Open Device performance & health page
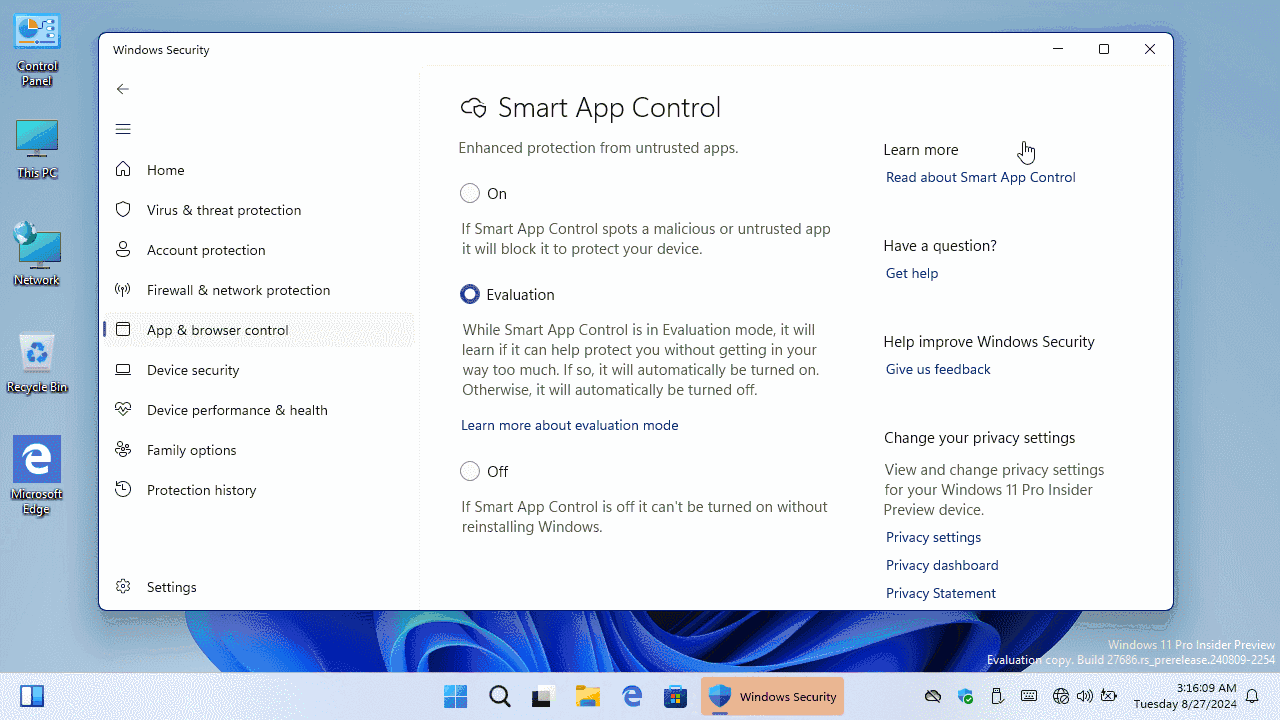 (x=258, y=410)
